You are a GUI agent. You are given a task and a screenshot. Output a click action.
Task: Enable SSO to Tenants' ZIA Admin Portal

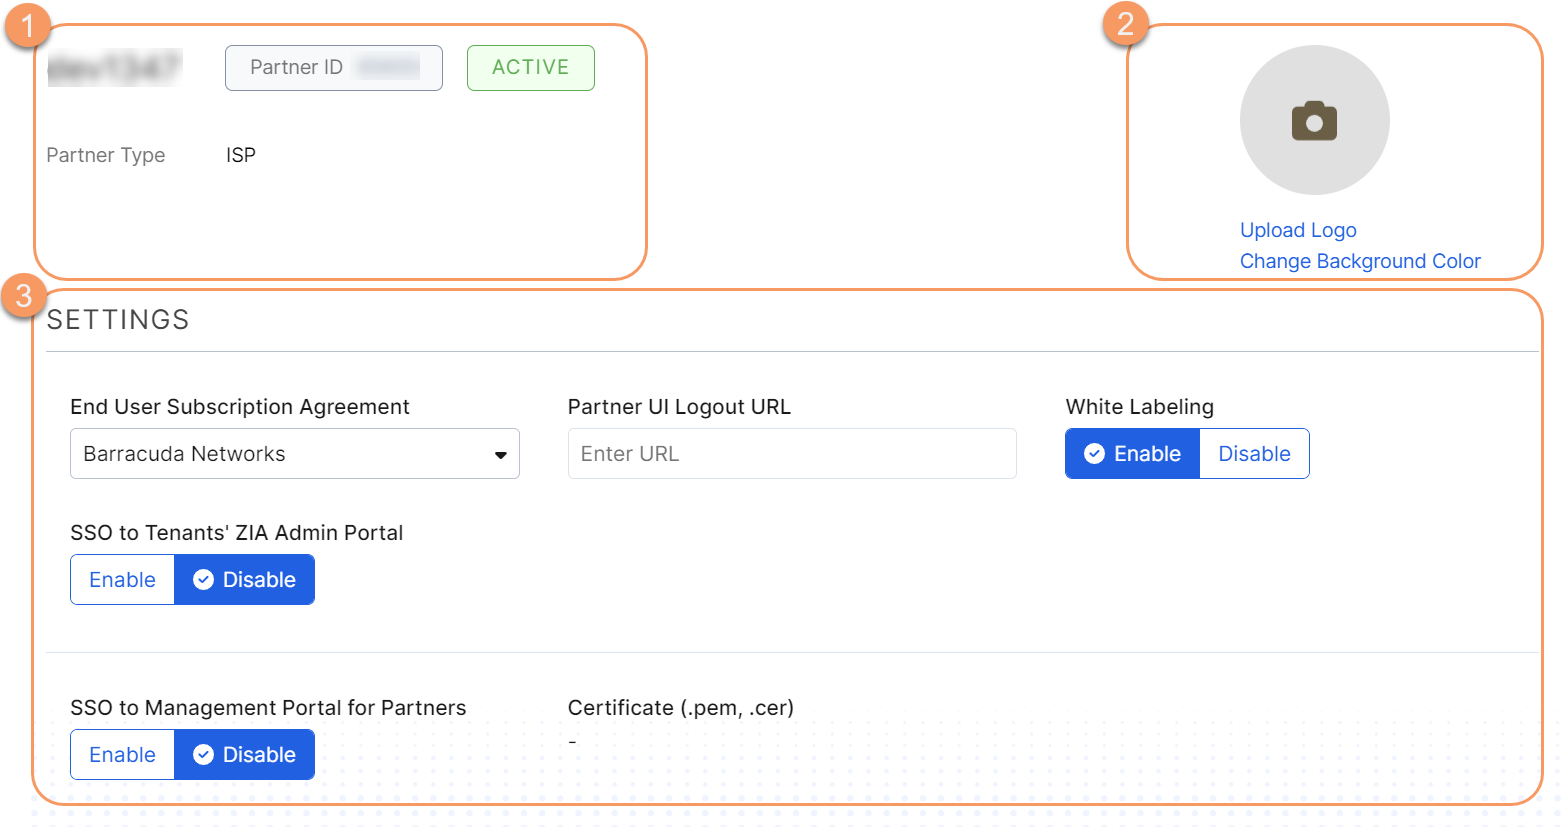pyautogui.click(x=122, y=580)
